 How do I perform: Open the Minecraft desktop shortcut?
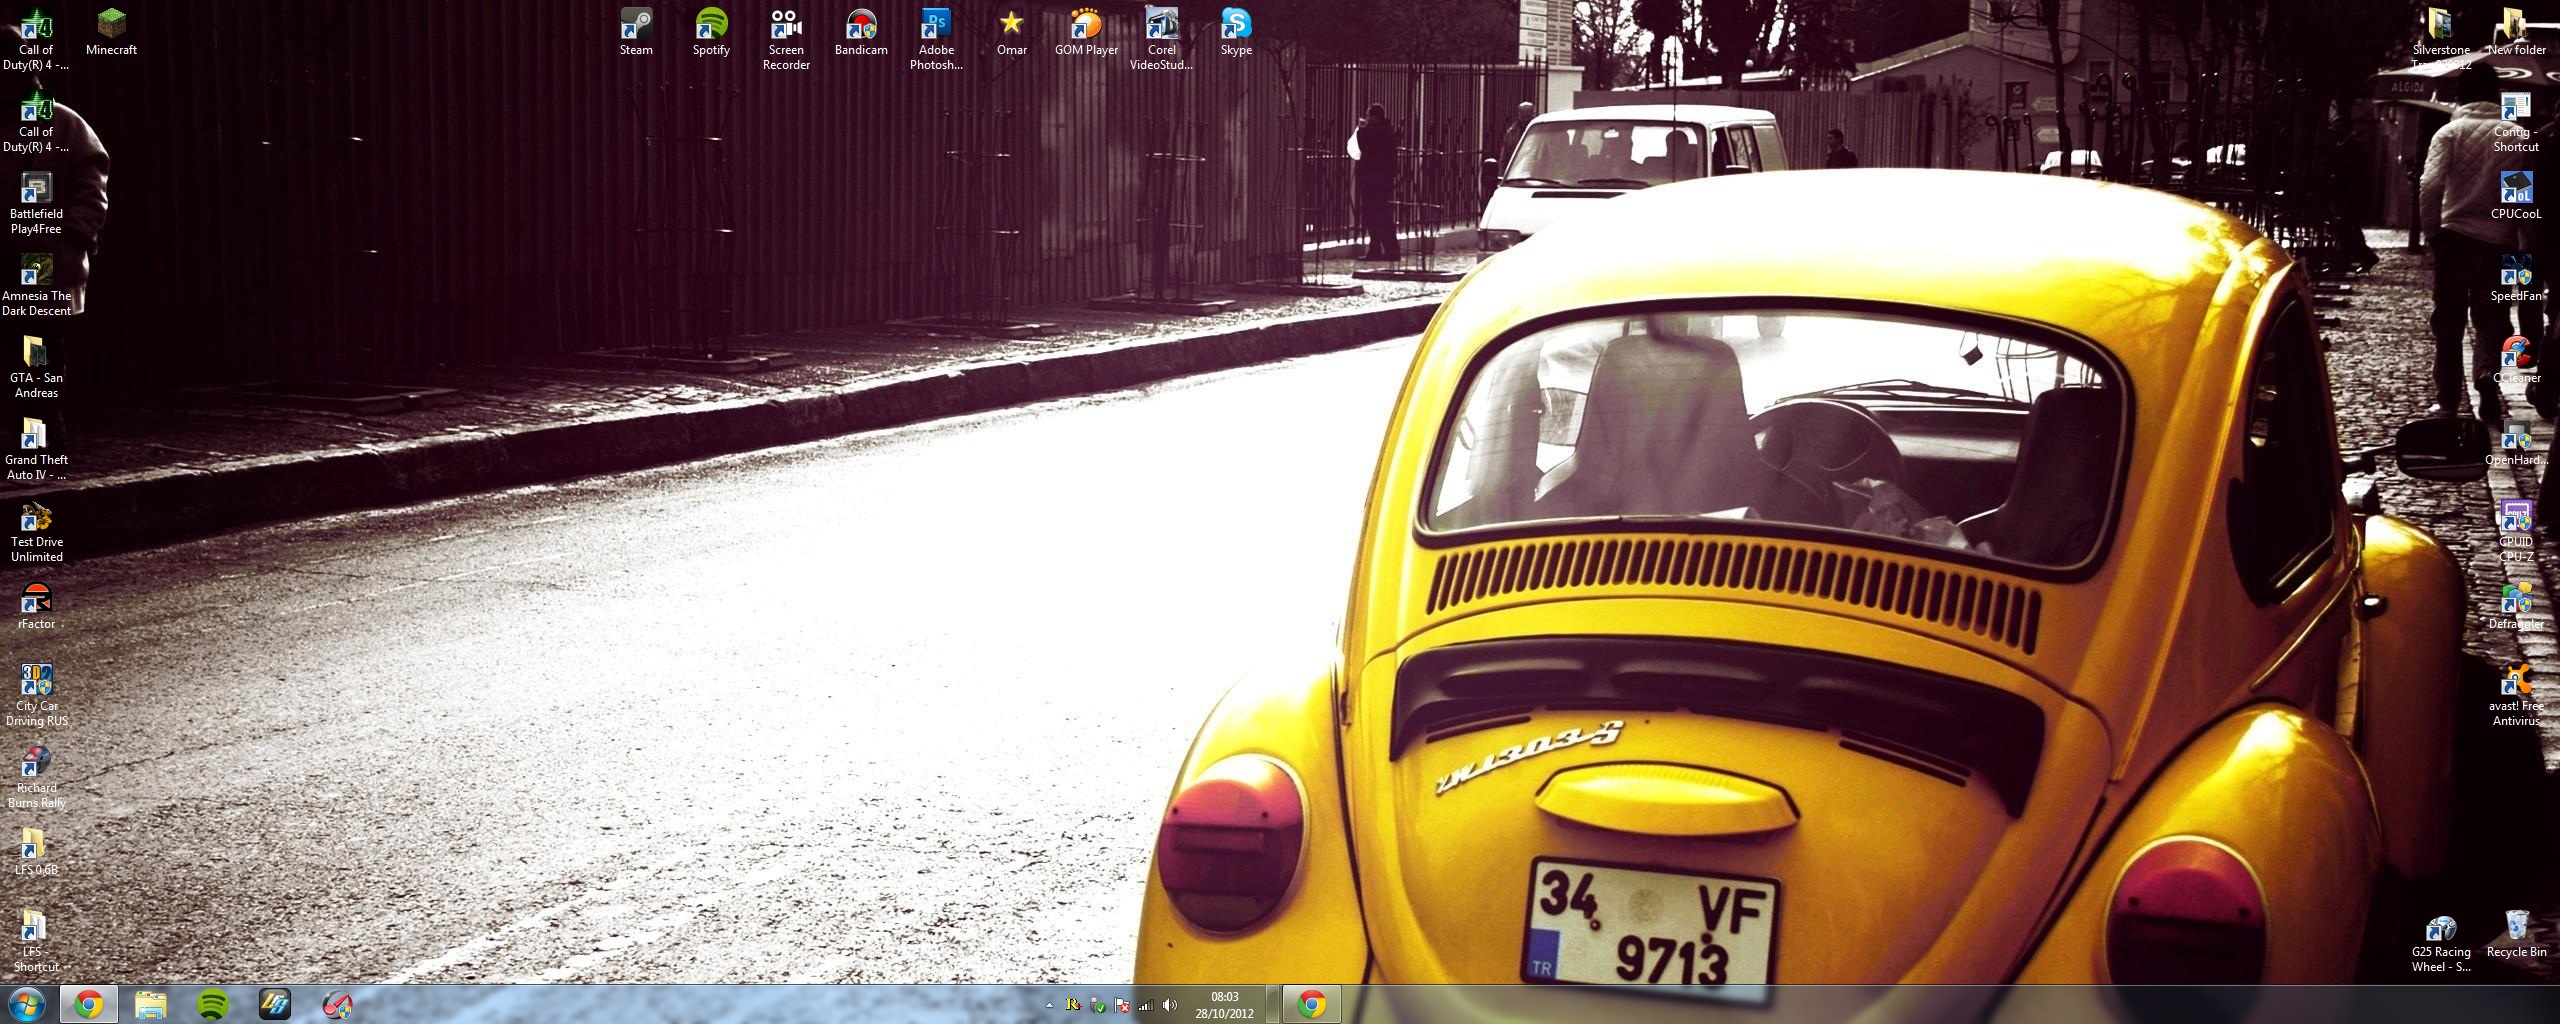click(x=111, y=32)
